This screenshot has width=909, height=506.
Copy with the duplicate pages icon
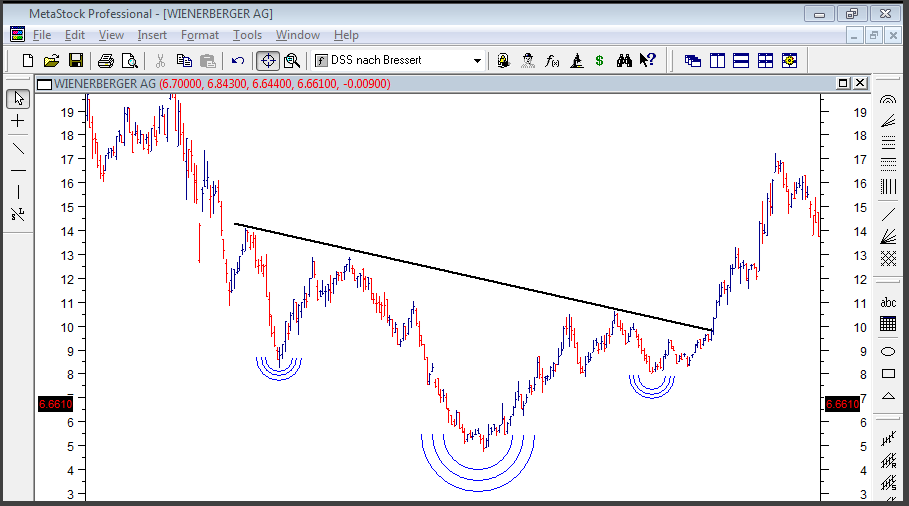(184, 60)
